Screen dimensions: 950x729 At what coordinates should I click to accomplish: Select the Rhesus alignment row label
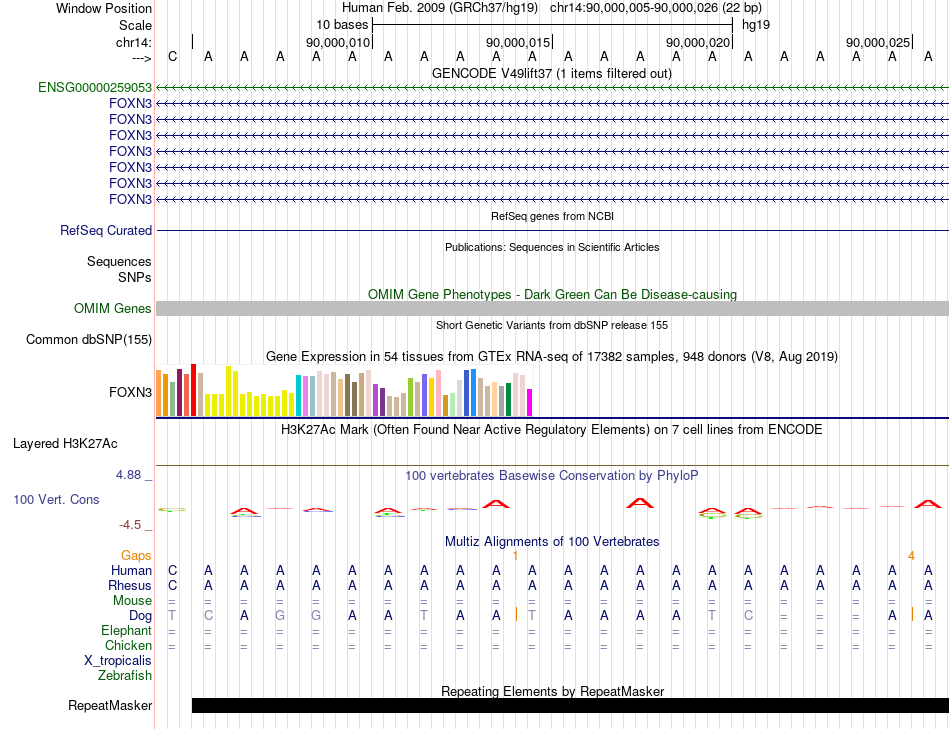[x=130, y=586]
